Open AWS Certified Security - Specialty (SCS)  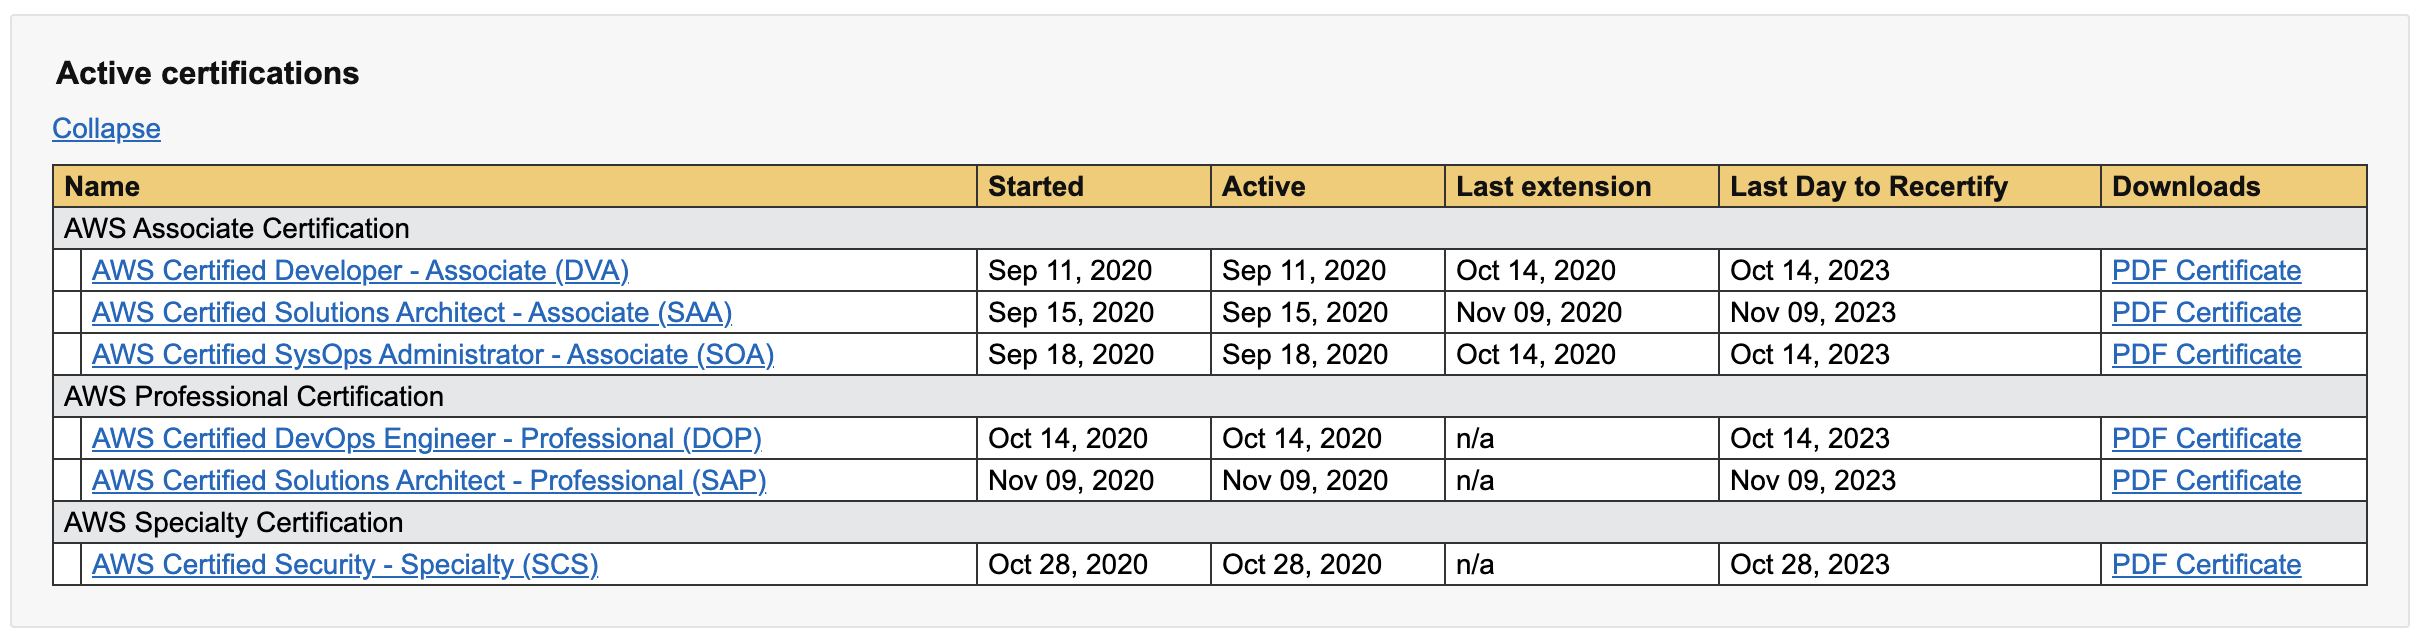[344, 564]
